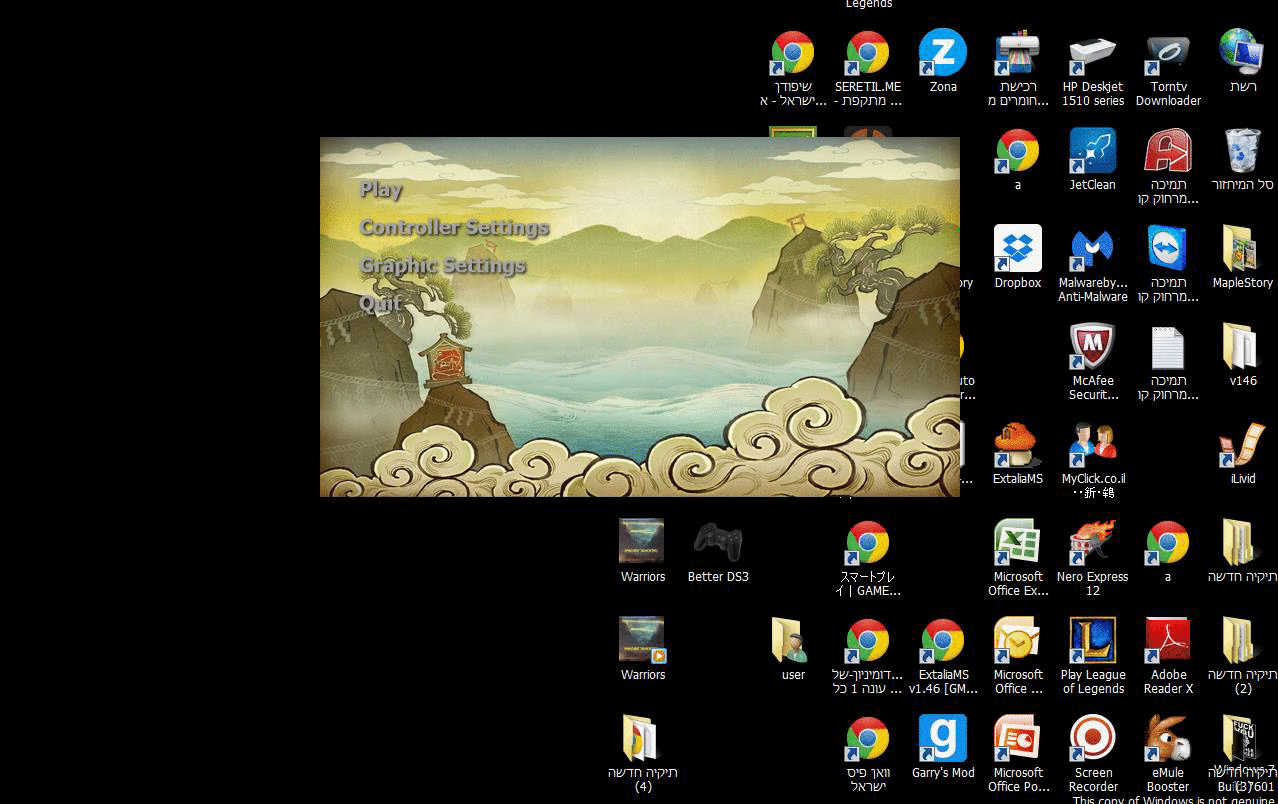Open Graphic Settings in the game menu
1278x804 pixels.
pyautogui.click(x=442, y=265)
